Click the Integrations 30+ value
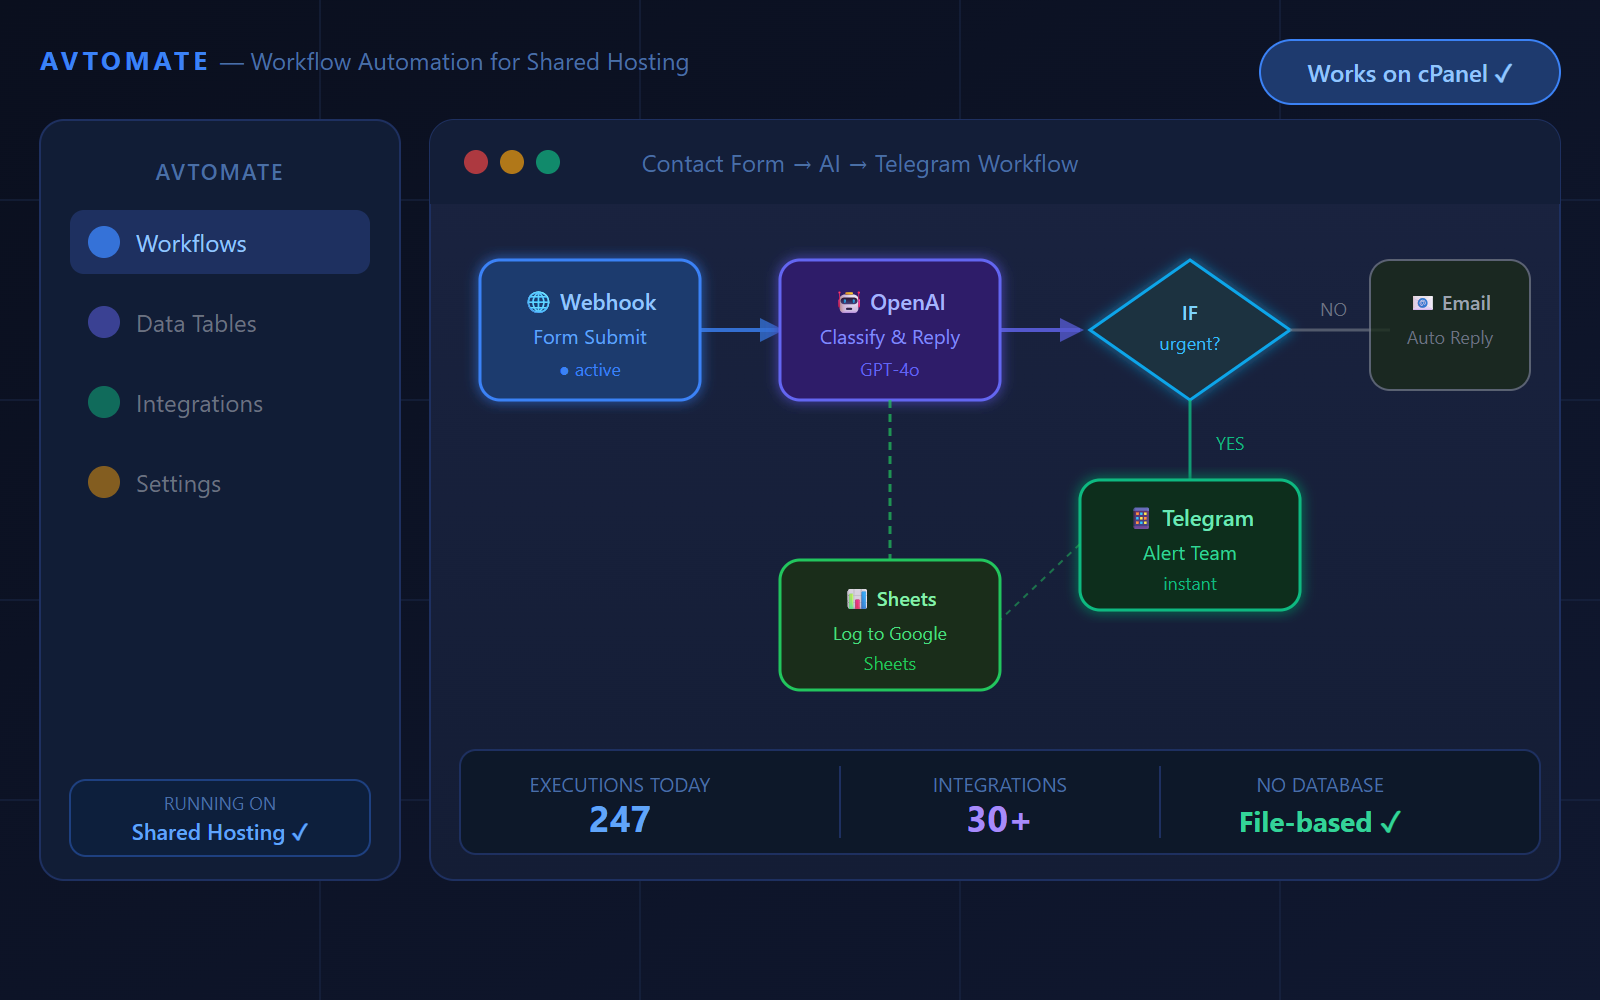This screenshot has width=1600, height=1000. (x=999, y=819)
